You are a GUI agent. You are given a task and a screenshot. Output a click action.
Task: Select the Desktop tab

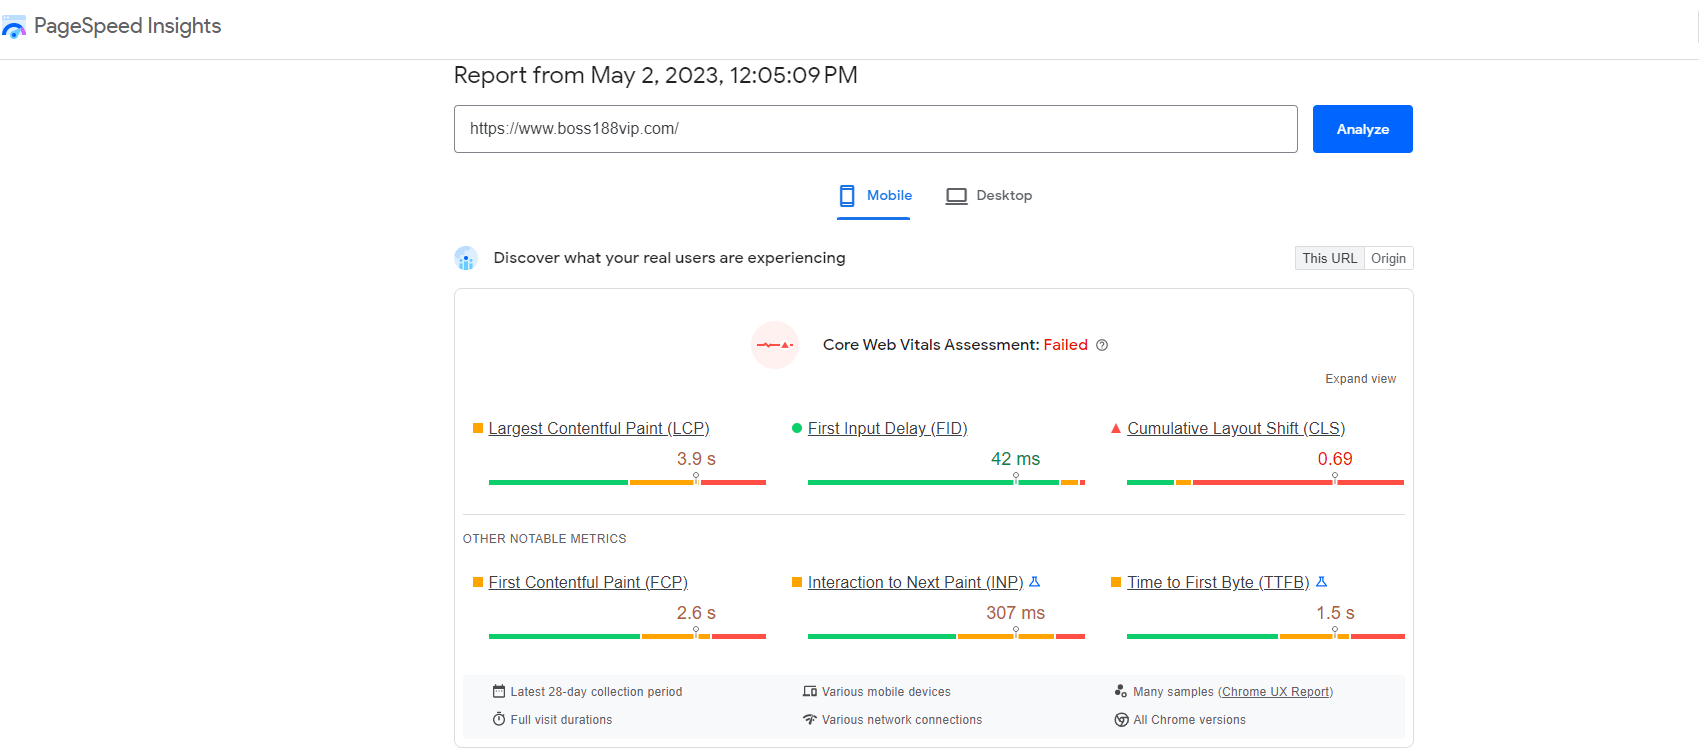coord(989,196)
